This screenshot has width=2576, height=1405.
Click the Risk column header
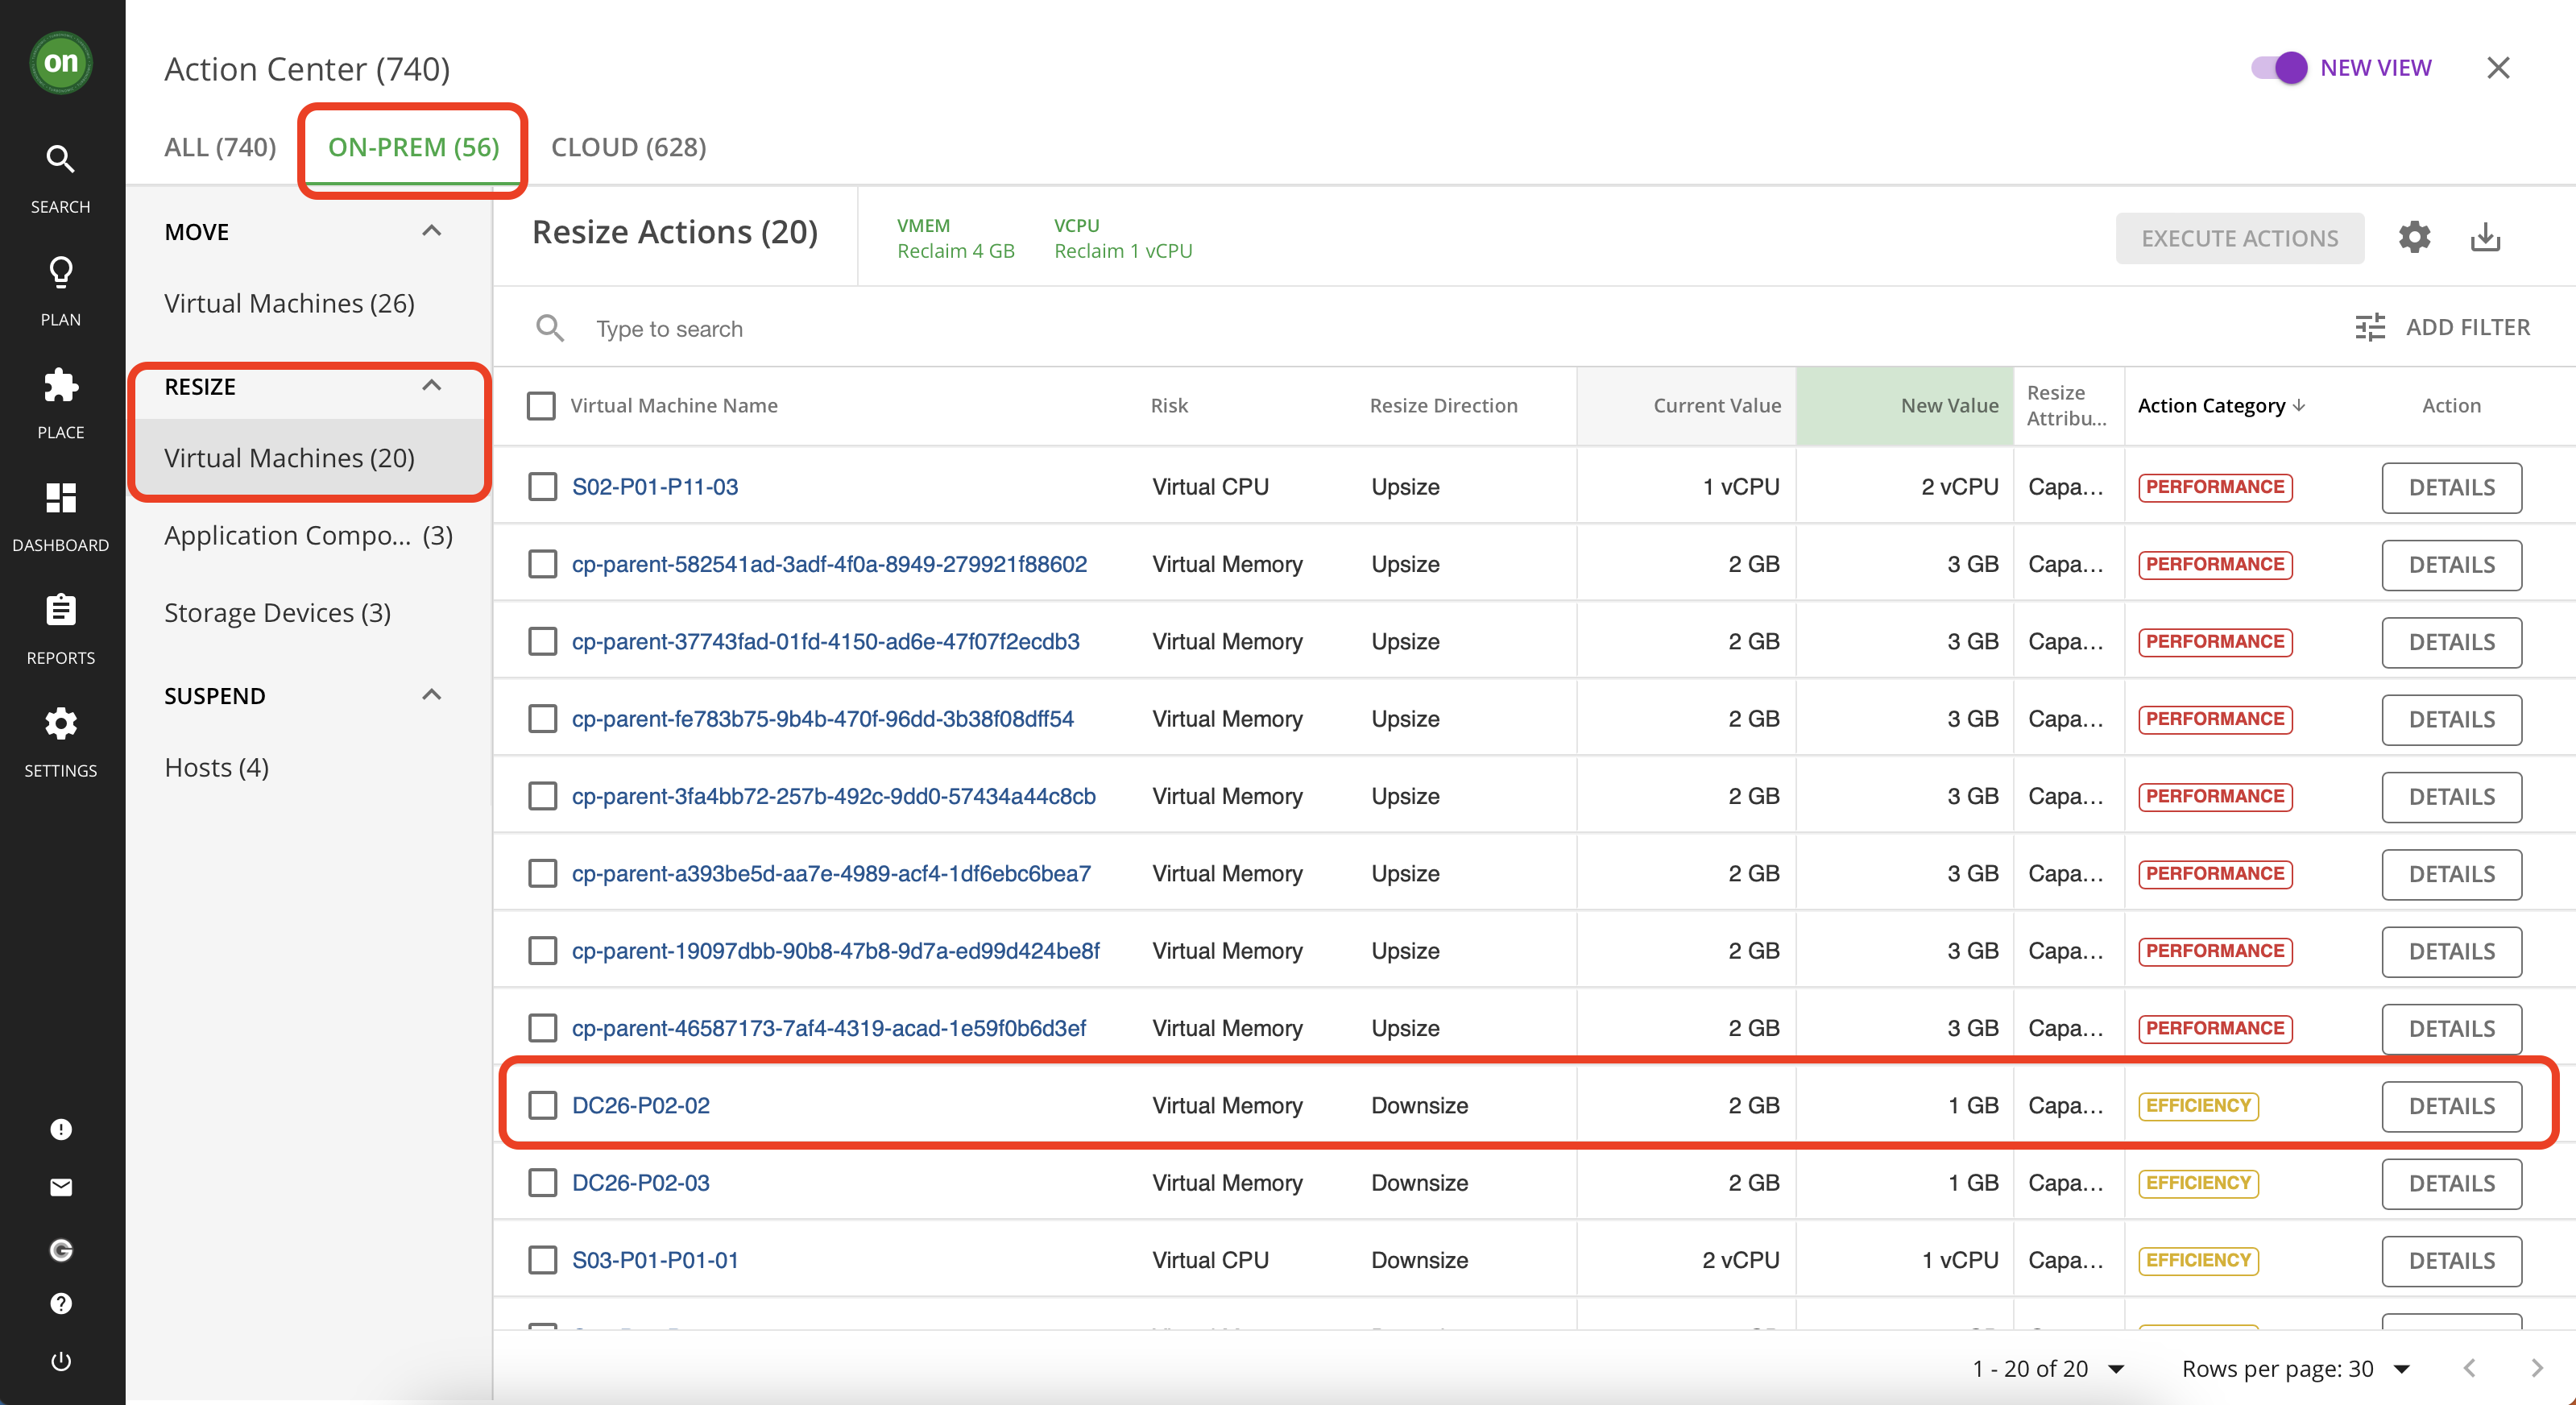point(1169,405)
